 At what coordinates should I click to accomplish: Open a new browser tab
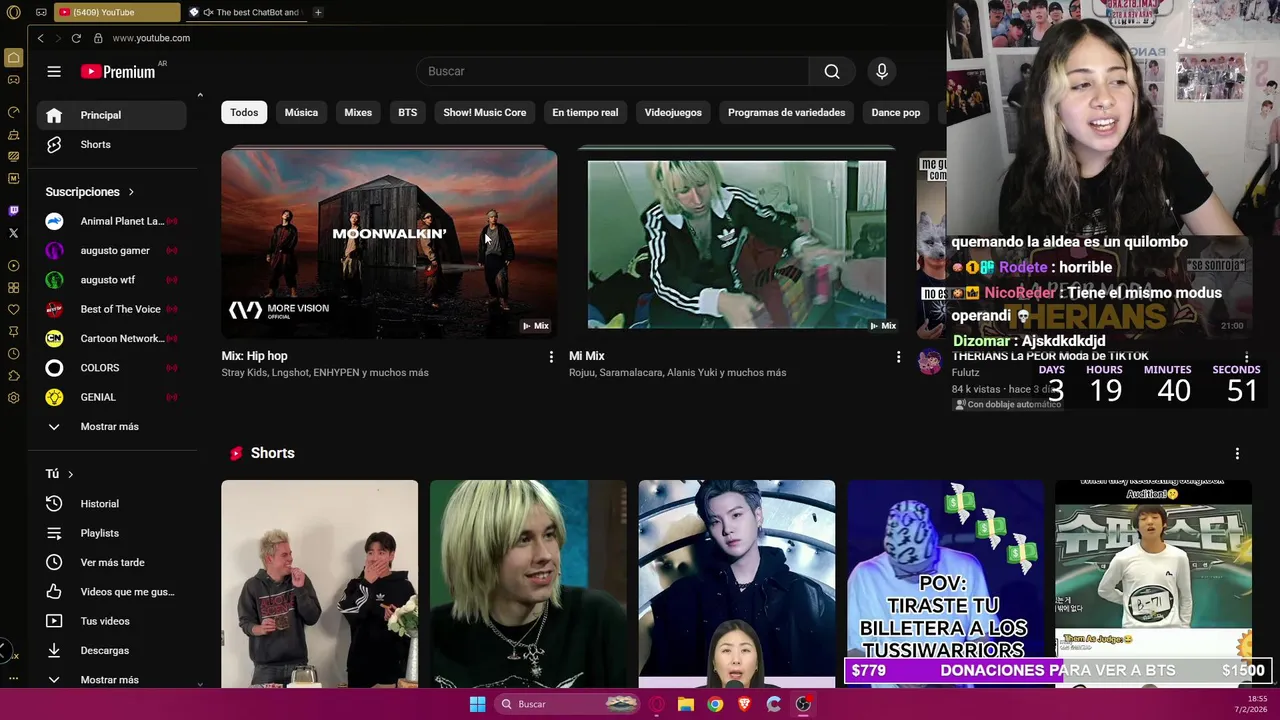tap(318, 12)
